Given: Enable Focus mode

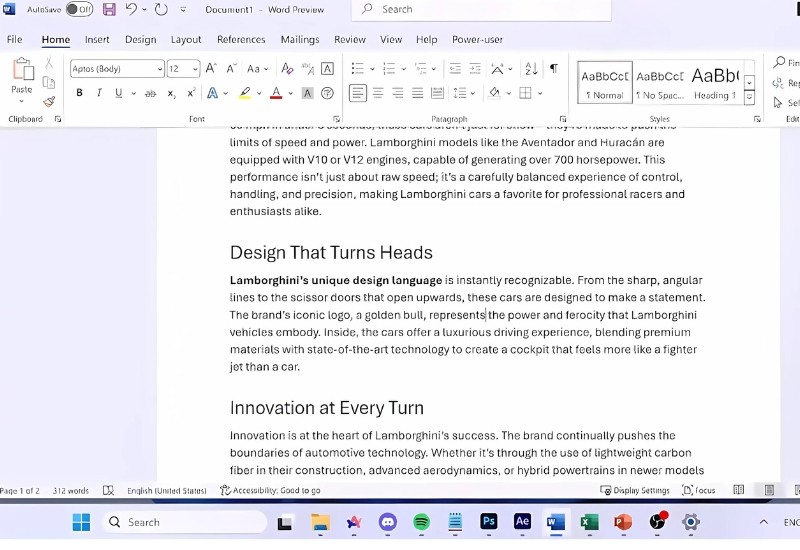Looking at the screenshot, I should pyautogui.click(x=699, y=490).
